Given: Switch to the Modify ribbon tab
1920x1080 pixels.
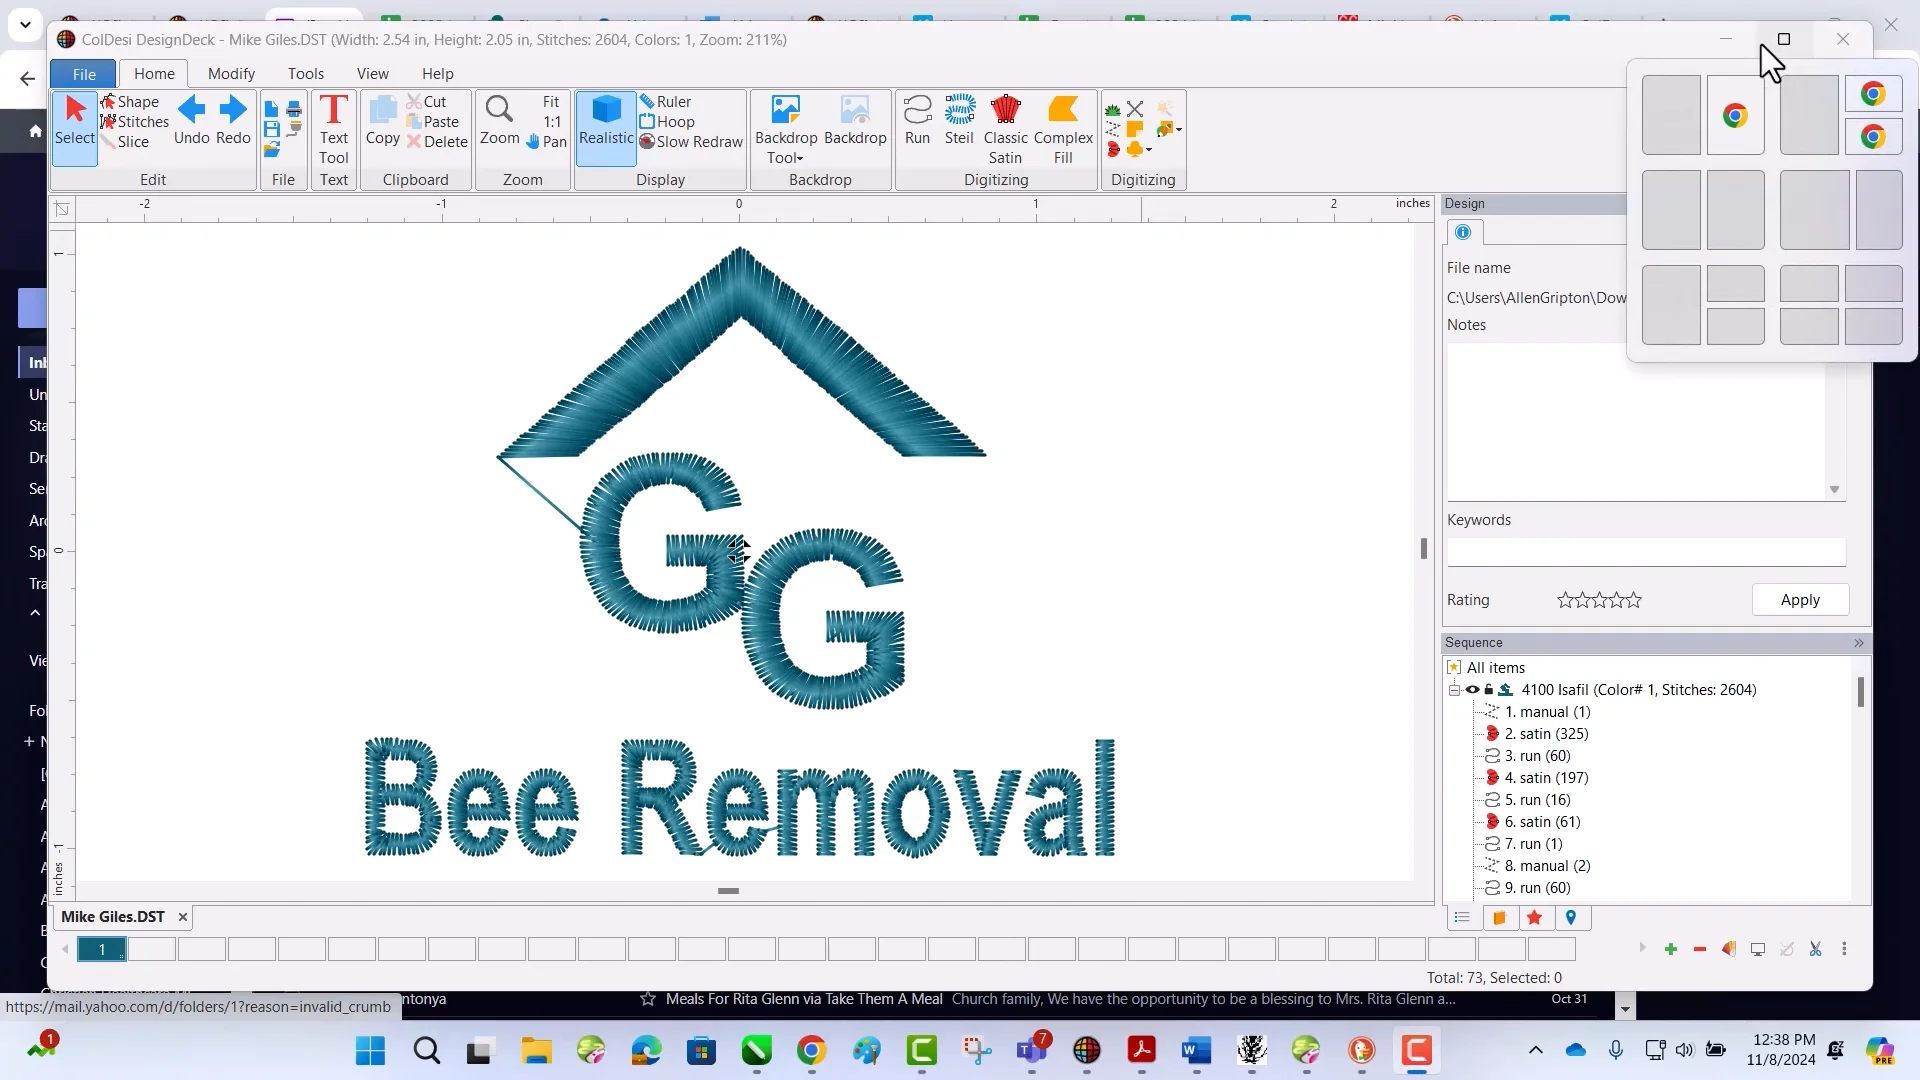Looking at the screenshot, I should (x=231, y=73).
